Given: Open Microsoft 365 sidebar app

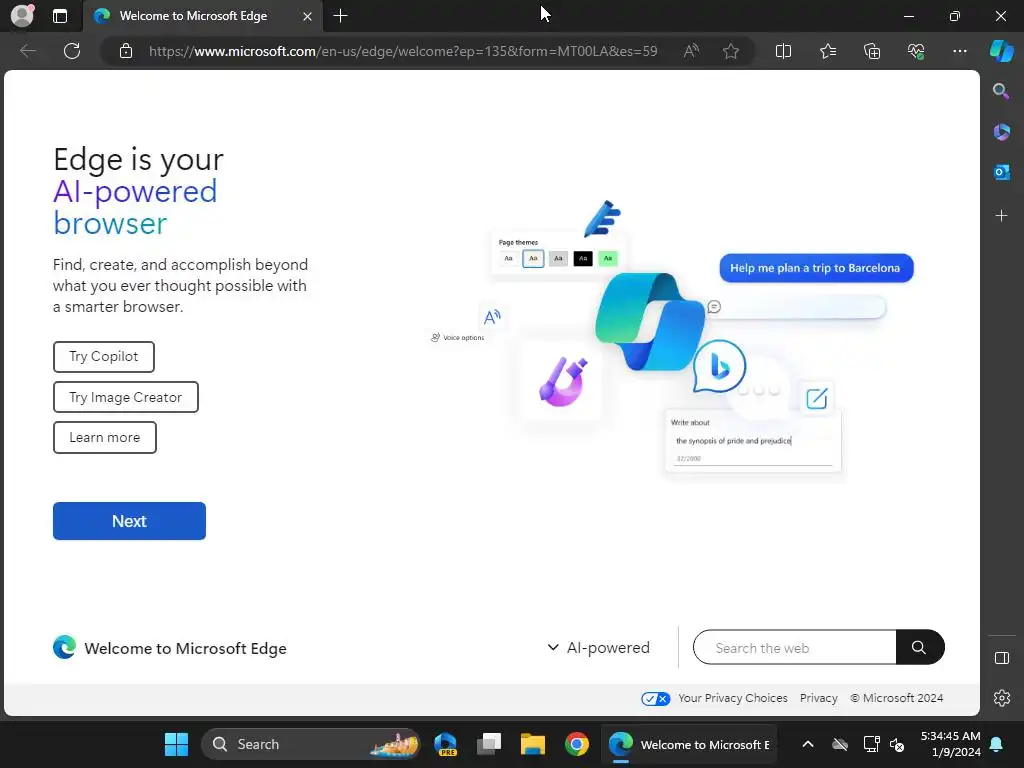Looking at the screenshot, I should click(x=1001, y=132).
